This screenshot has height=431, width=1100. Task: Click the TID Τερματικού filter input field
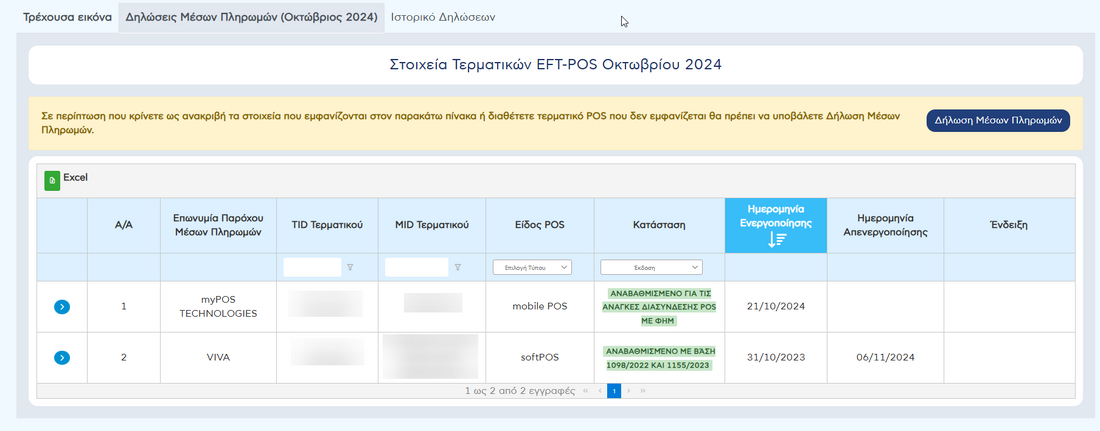tap(312, 267)
